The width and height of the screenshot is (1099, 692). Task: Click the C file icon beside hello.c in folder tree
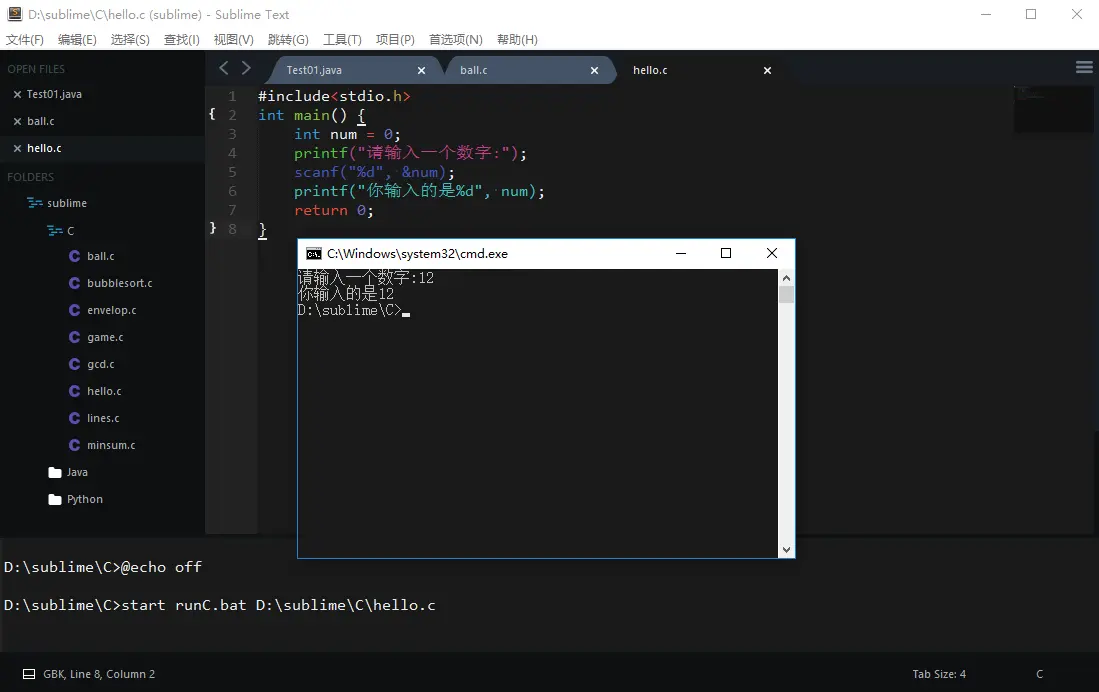tap(74, 391)
